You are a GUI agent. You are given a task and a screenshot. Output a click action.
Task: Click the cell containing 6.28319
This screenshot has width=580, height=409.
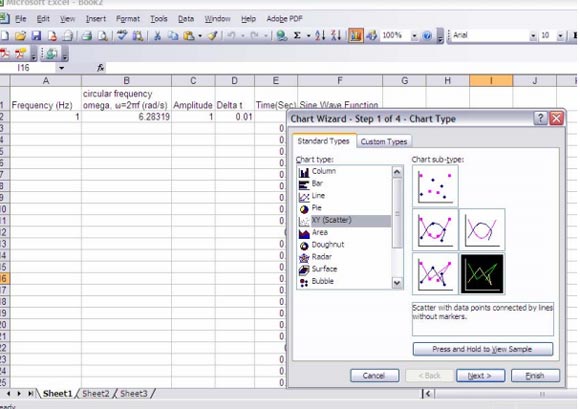point(126,117)
